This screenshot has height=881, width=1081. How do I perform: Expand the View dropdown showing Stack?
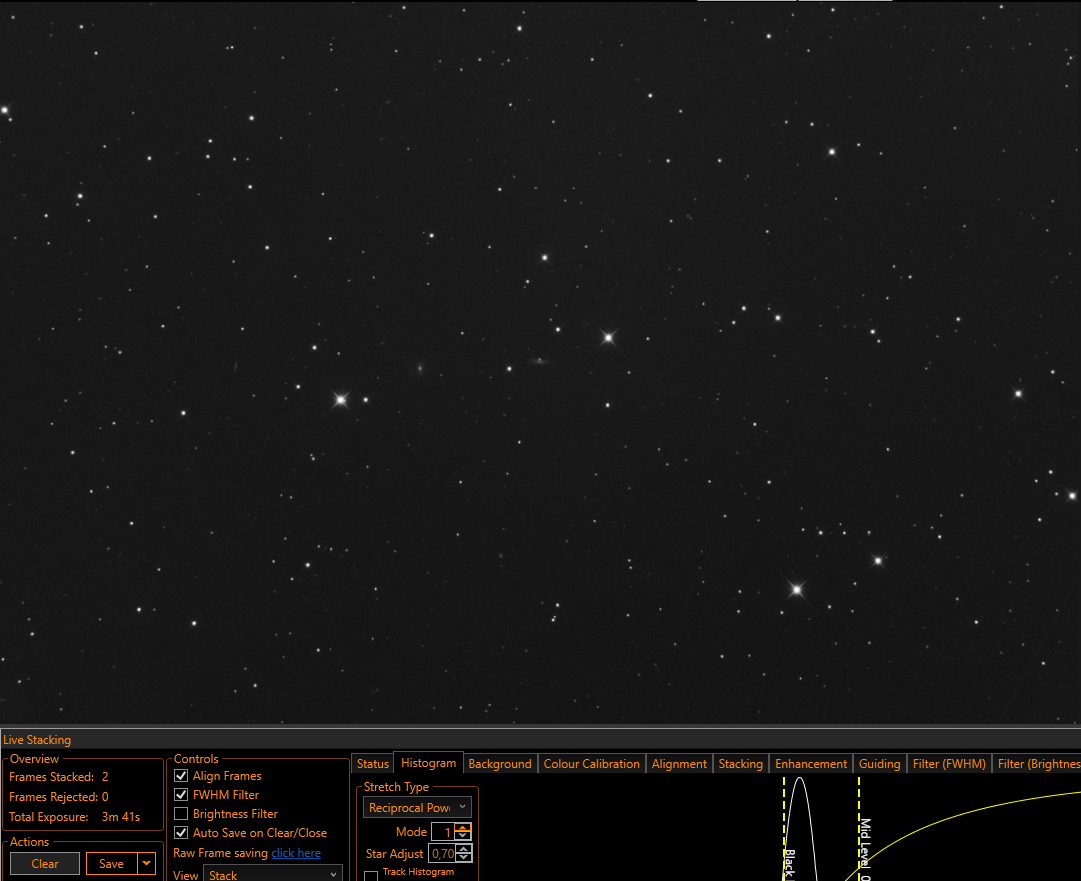[272, 874]
